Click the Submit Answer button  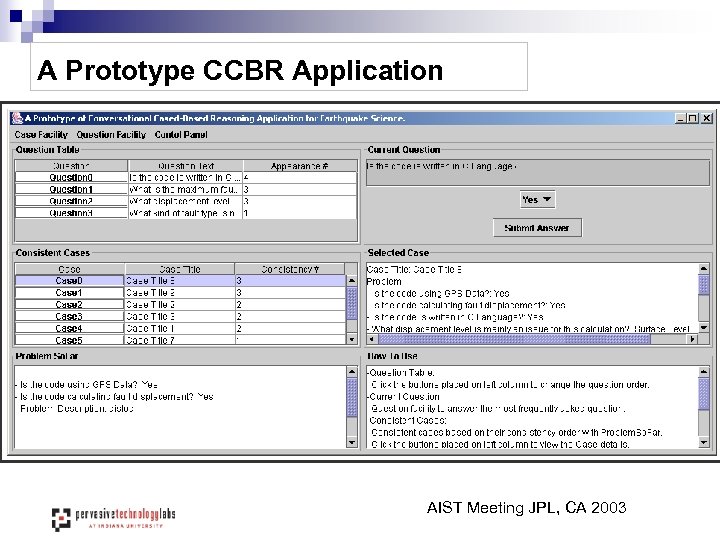pos(537,228)
